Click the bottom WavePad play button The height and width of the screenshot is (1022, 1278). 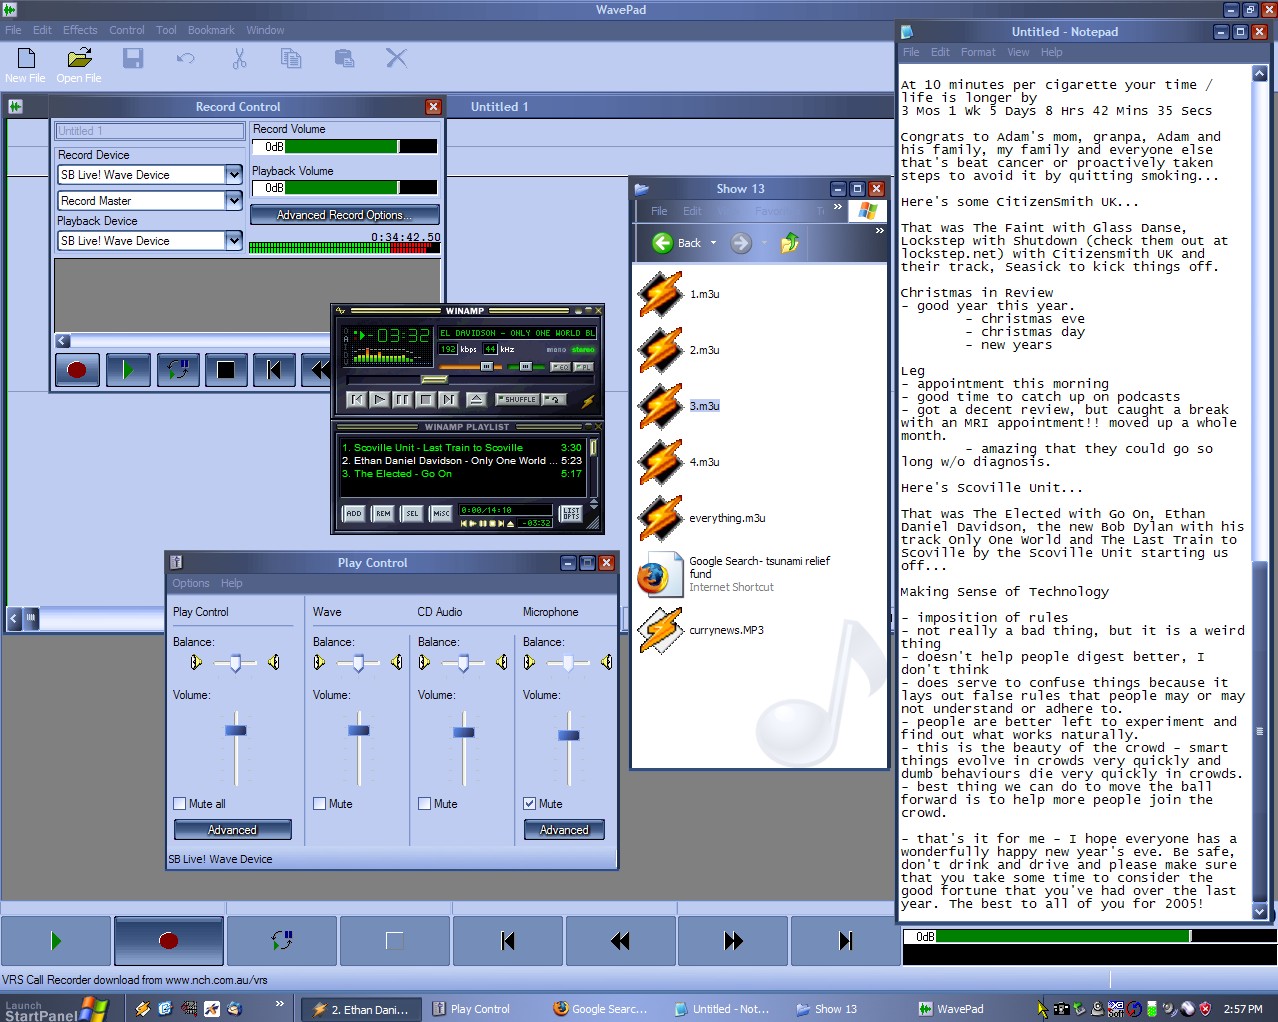56,940
